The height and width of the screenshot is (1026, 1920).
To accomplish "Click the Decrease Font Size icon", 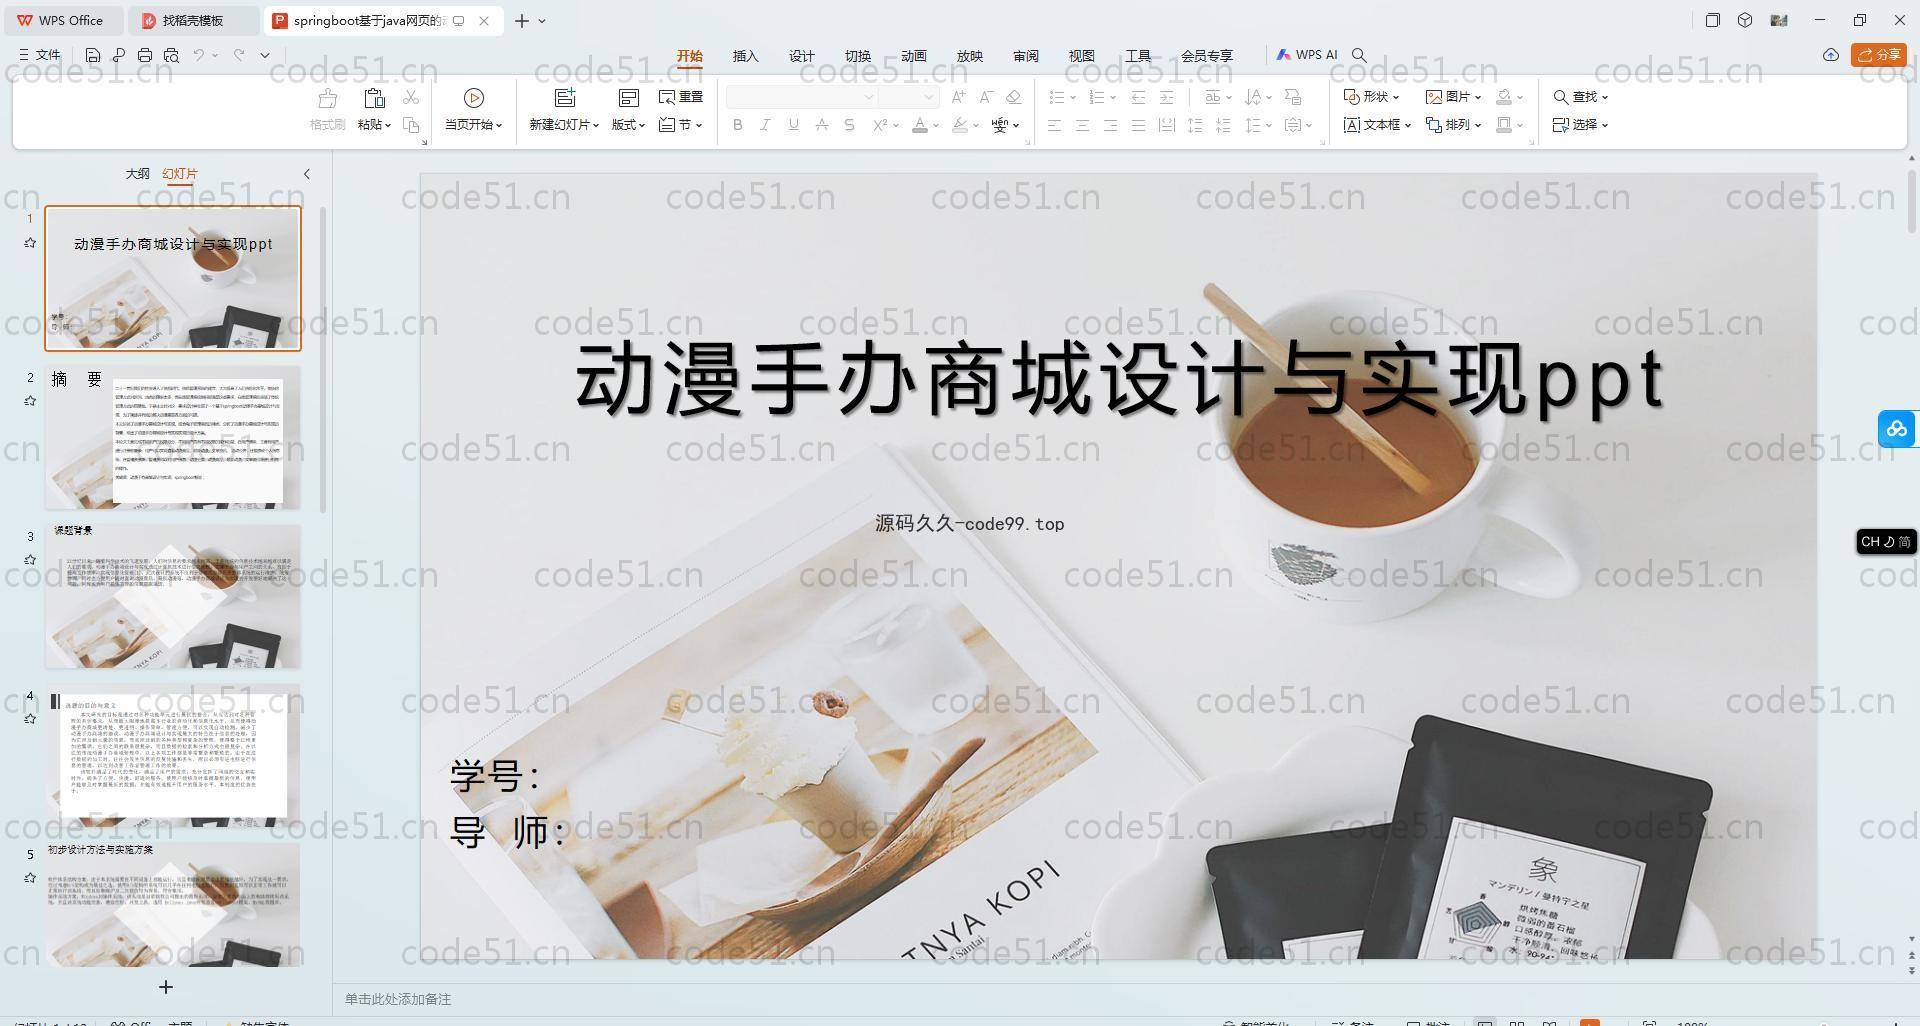I will 986,97.
